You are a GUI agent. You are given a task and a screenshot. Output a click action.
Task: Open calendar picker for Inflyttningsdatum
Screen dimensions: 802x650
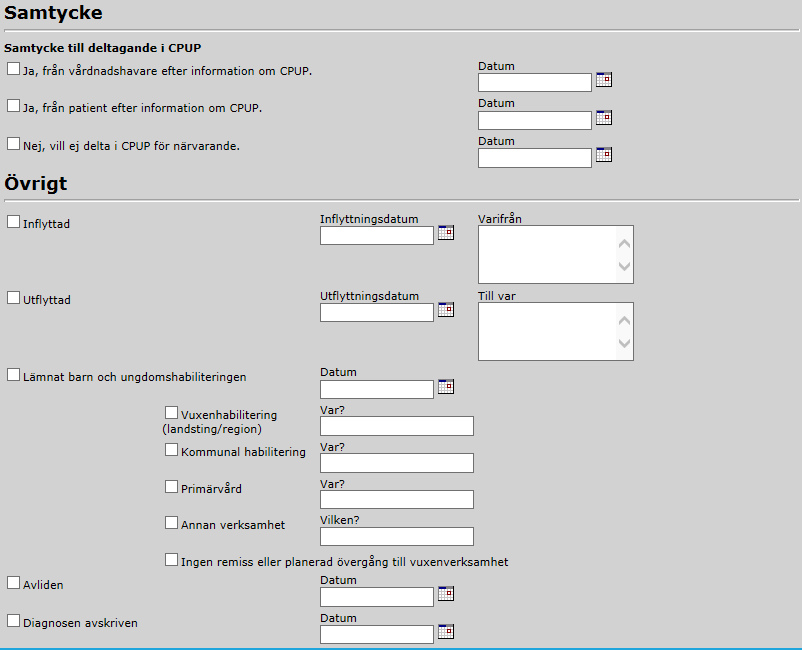pos(446,233)
